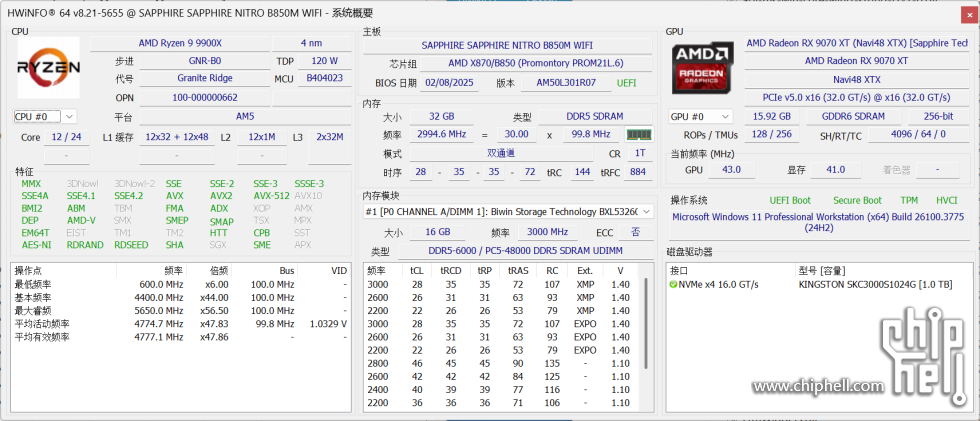This screenshot has height=421, width=980.
Task: Click the 3000 MHz module frequency field
Action: click(547, 232)
